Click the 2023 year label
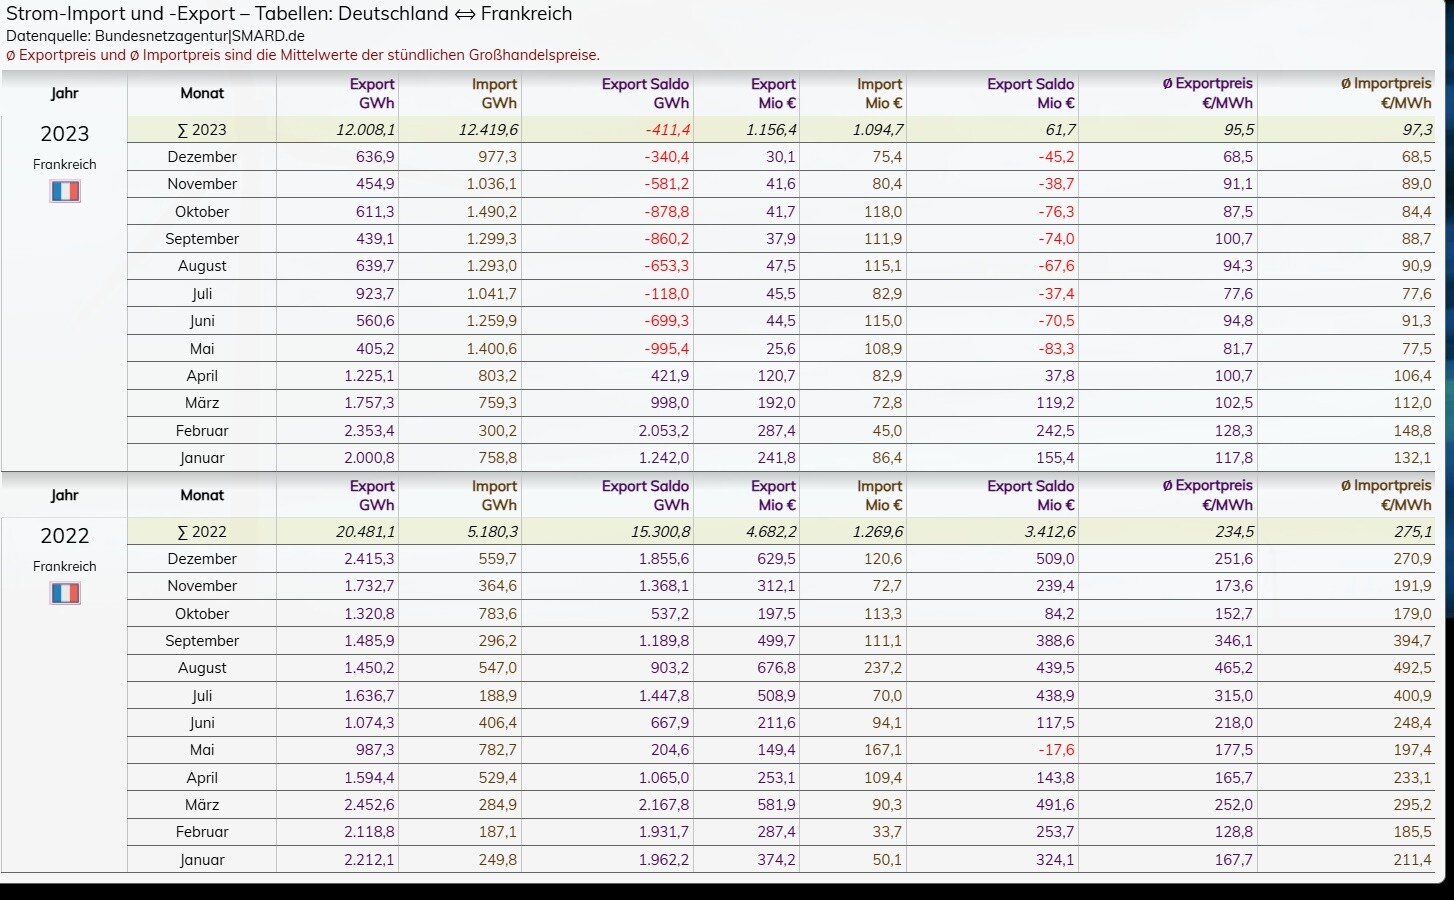Viewport: 1454px width, 900px height. click(x=64, y=134)
